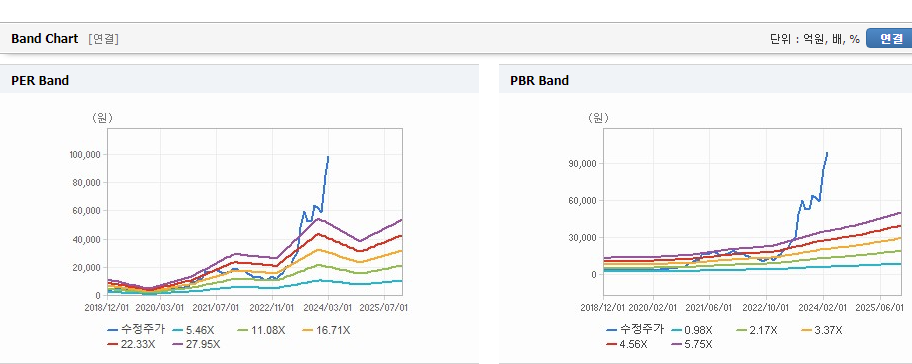Click the PBR Band panel title
This screenshot has width=912, height=364.
pyautogui.click(x=539, y=81)
